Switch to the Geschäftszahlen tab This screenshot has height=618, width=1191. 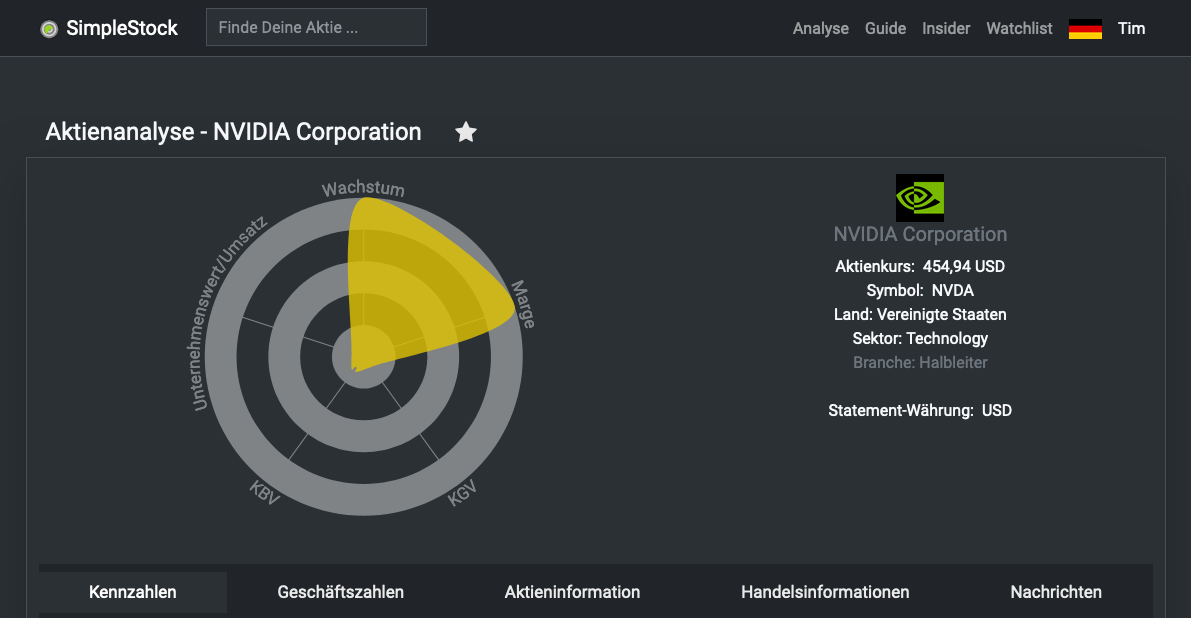point(340,592)
